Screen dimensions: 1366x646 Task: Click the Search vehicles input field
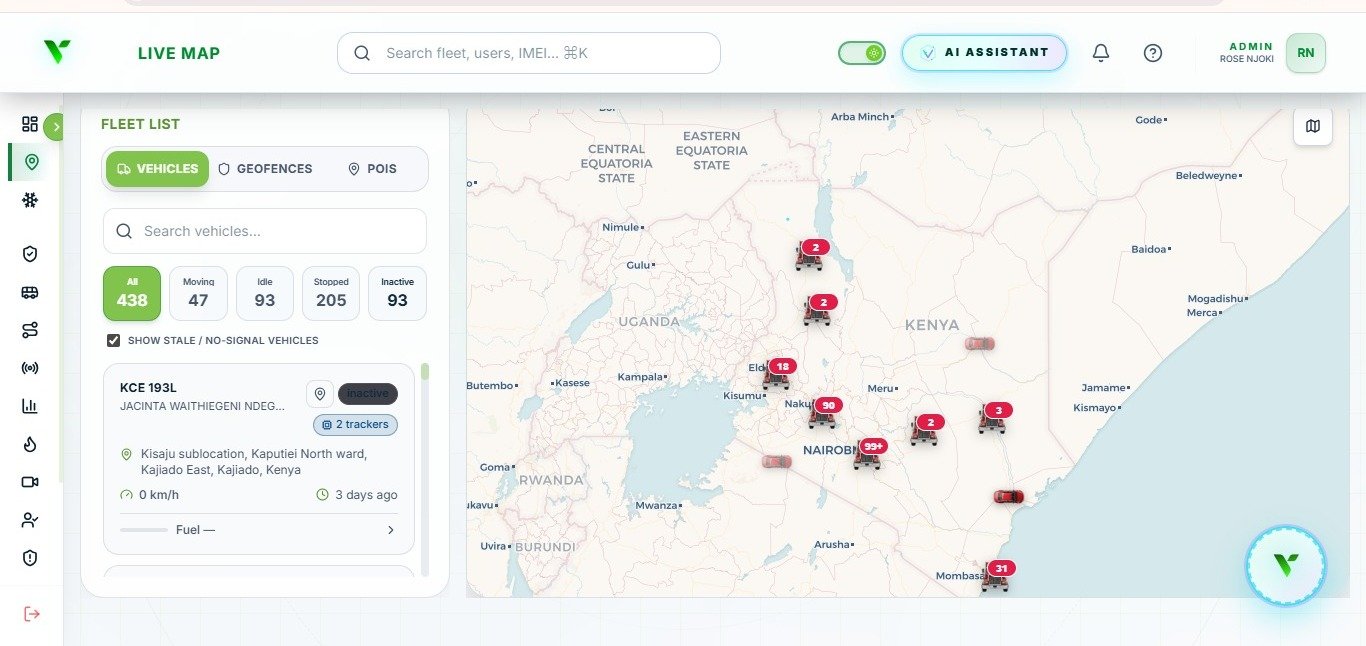coord(265,231)
